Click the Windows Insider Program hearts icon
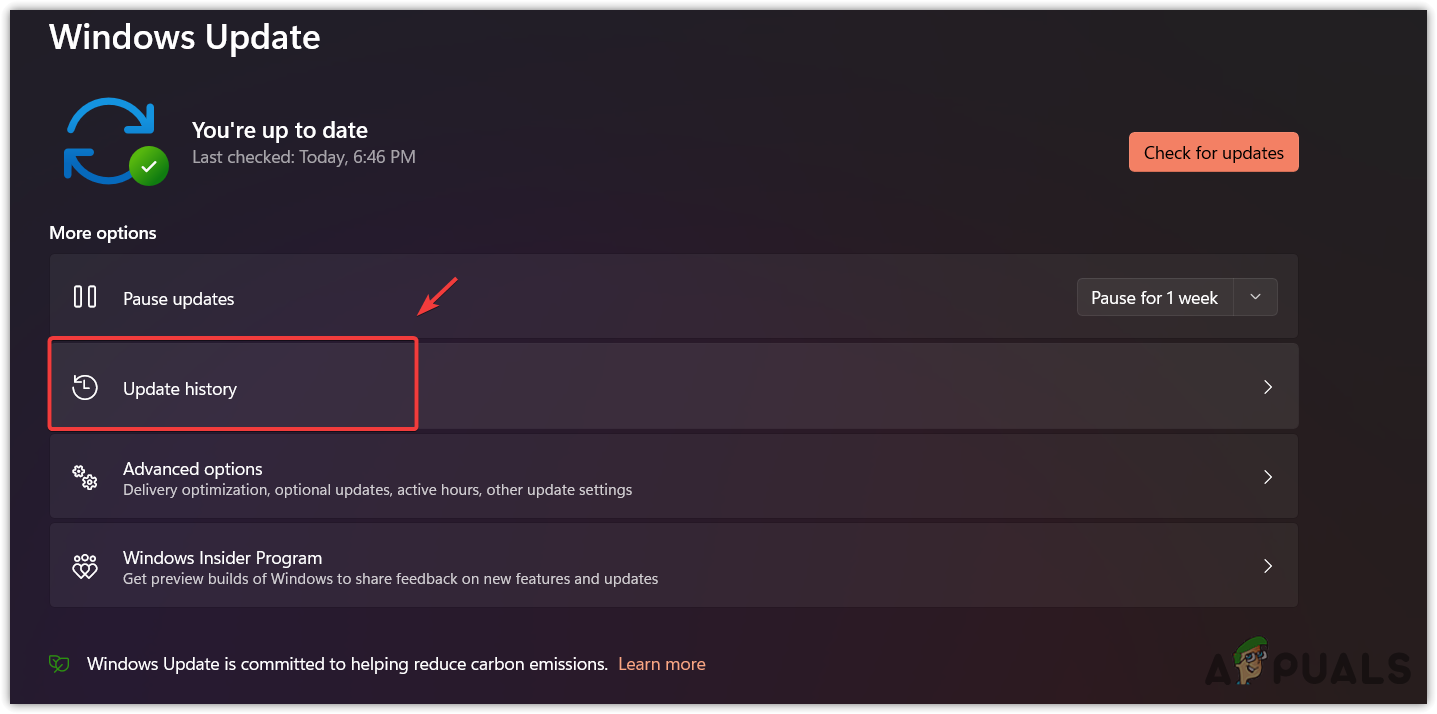 [85, 567]
